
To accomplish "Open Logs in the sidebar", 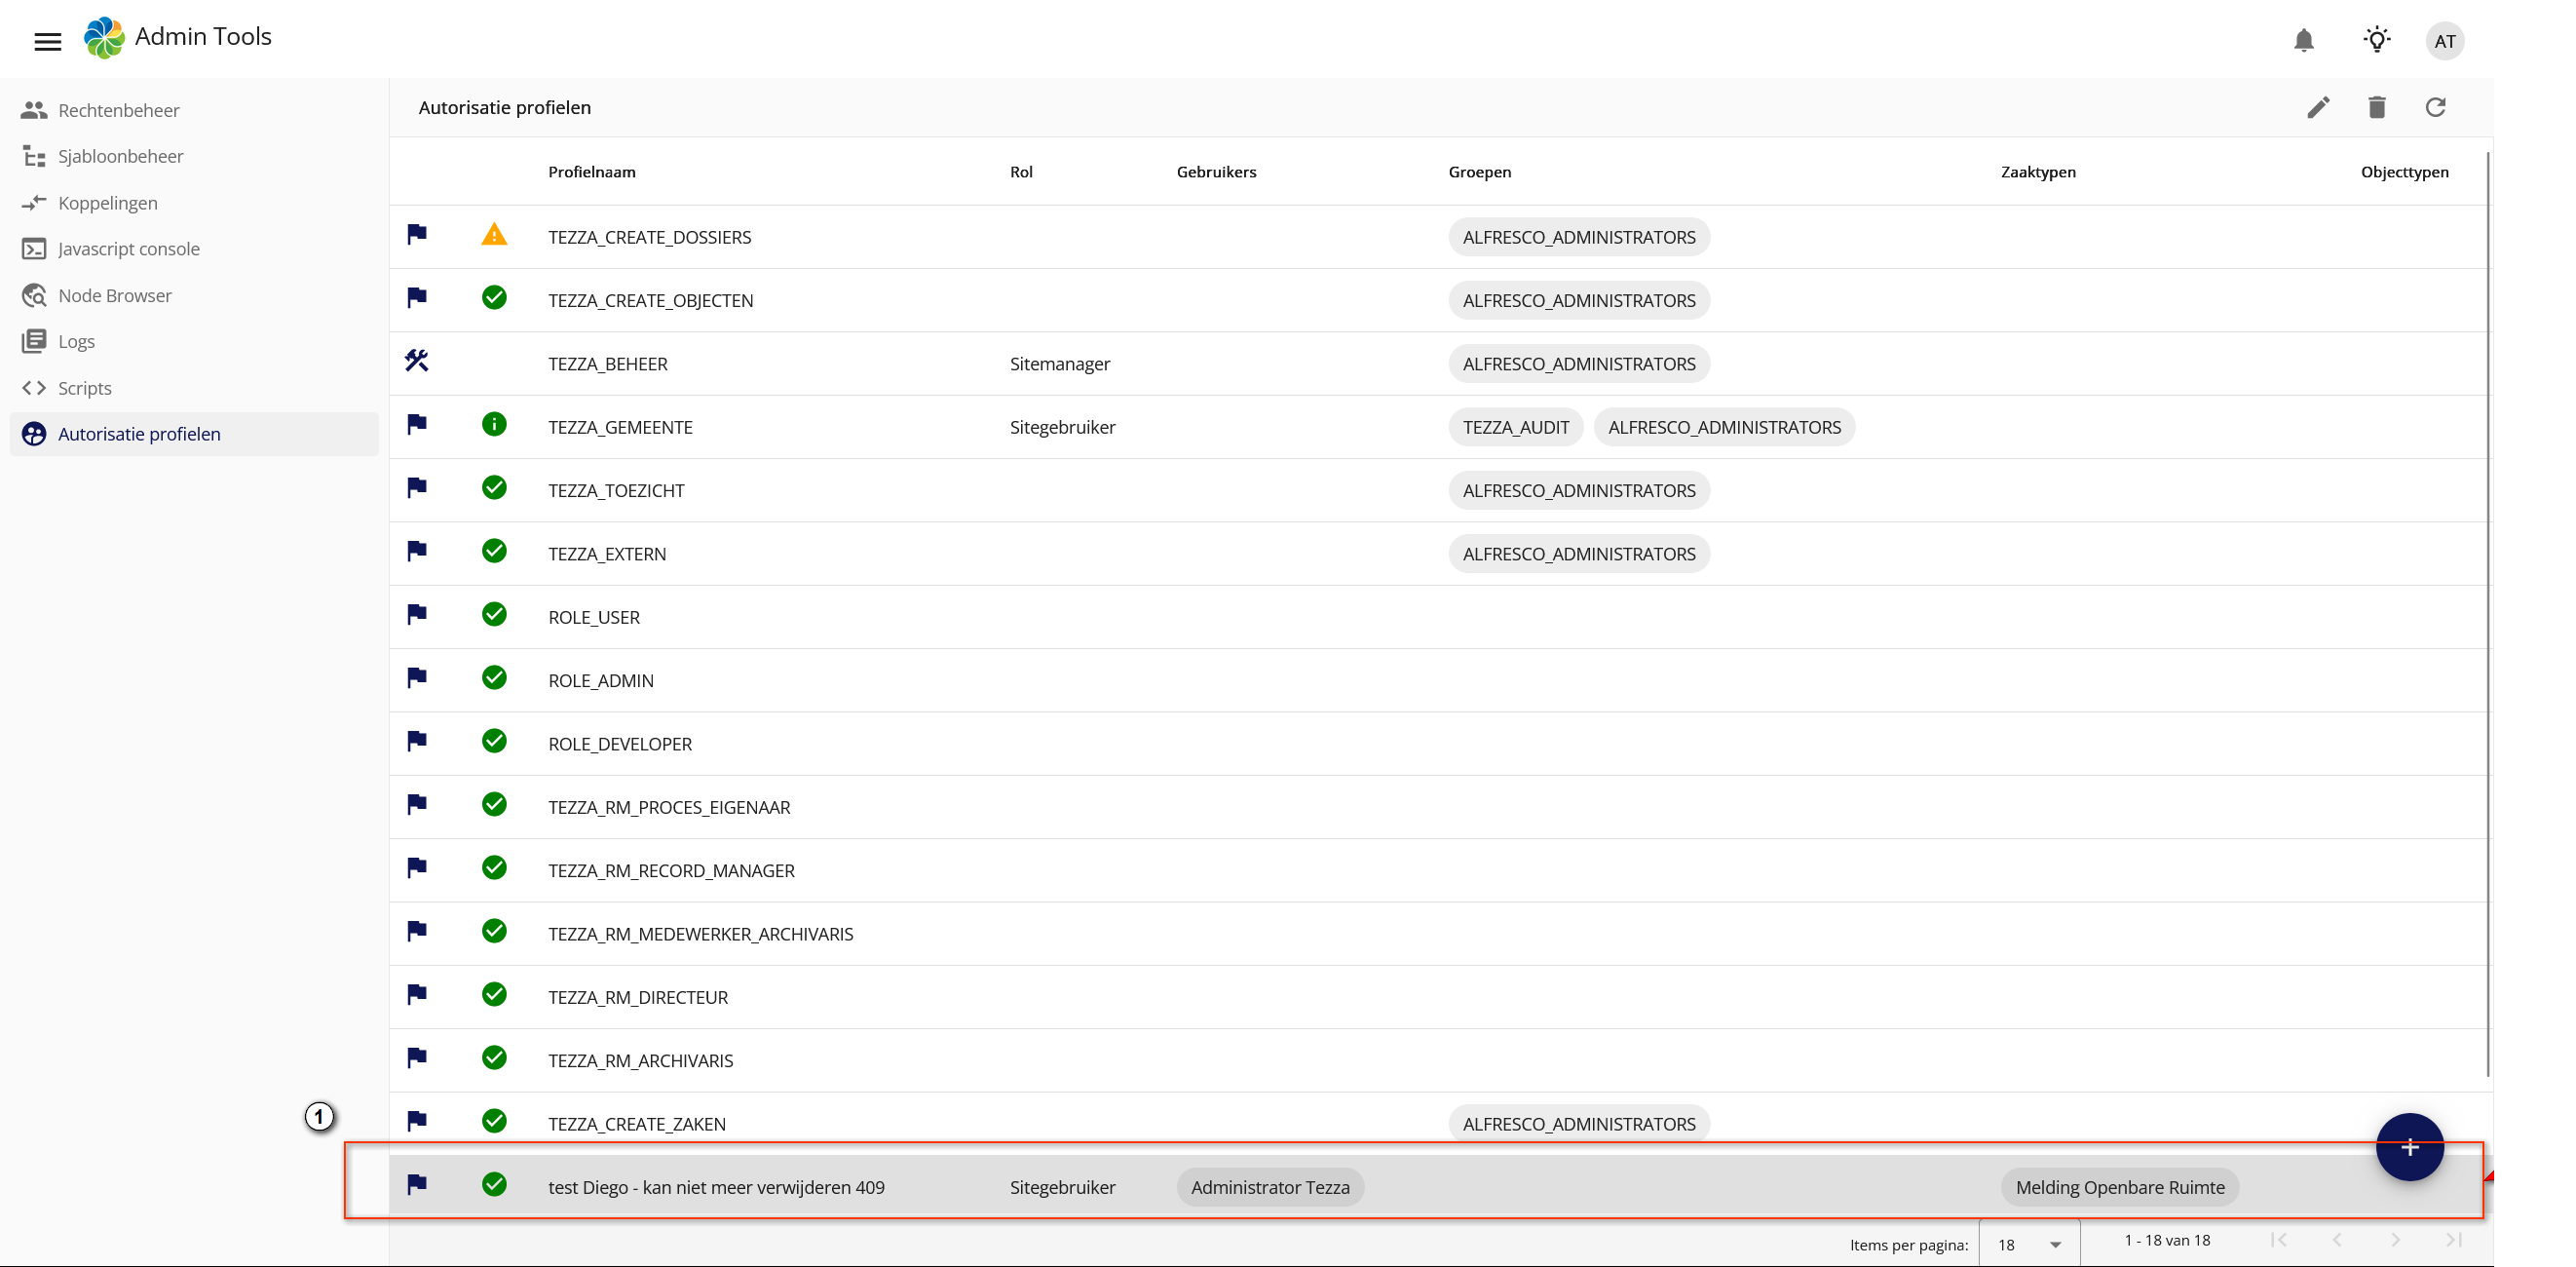I will coord(194,341).
